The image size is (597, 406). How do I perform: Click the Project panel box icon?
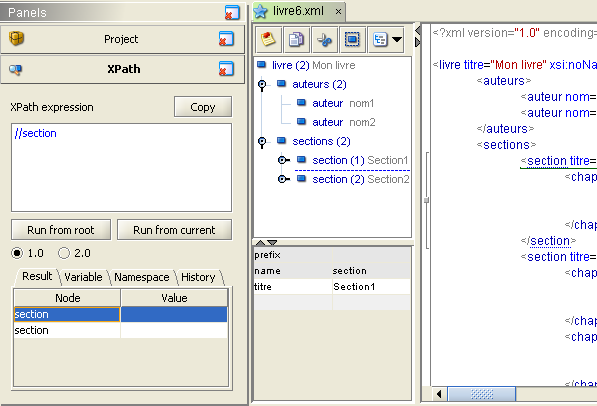[x=16, y=38]
